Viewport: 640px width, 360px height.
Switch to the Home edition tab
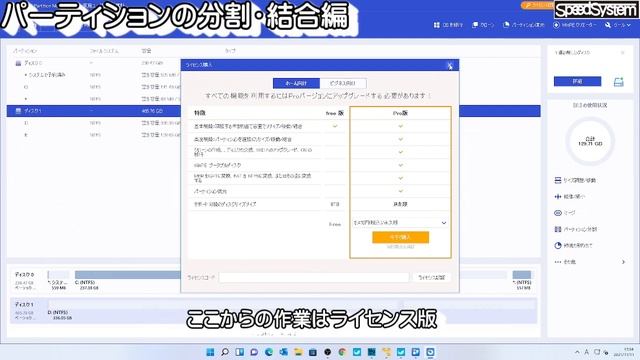click(296, 83)
